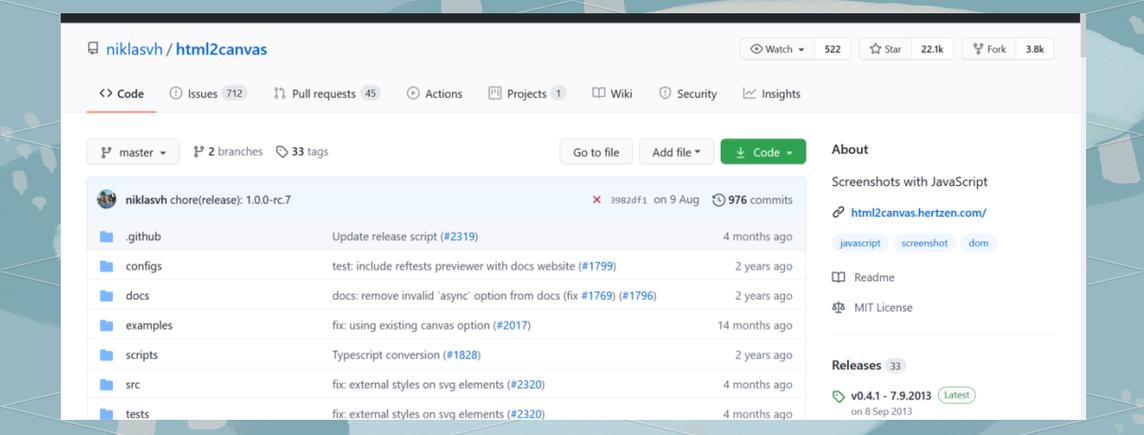The width and height of the screenshot is (1144, 435).
Task: Click the folder icon next to scripts
Action: click(107, 355)
